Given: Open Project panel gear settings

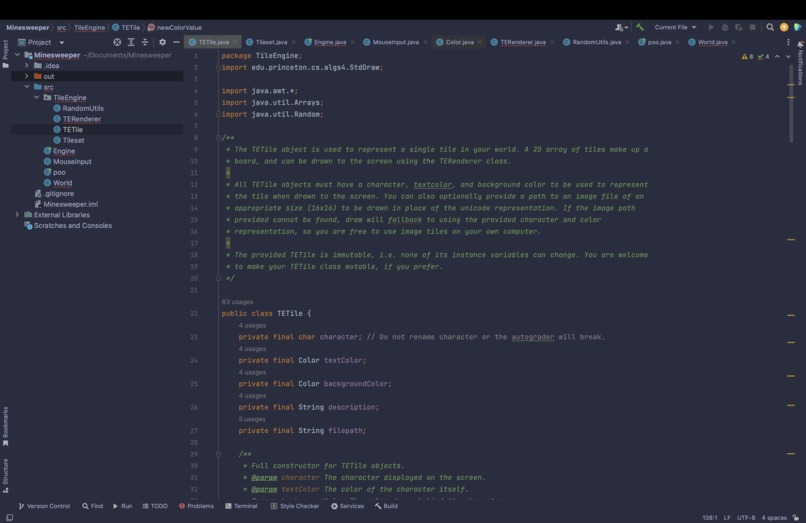Looking at the screenshot, I should click(x=162, y=42).
